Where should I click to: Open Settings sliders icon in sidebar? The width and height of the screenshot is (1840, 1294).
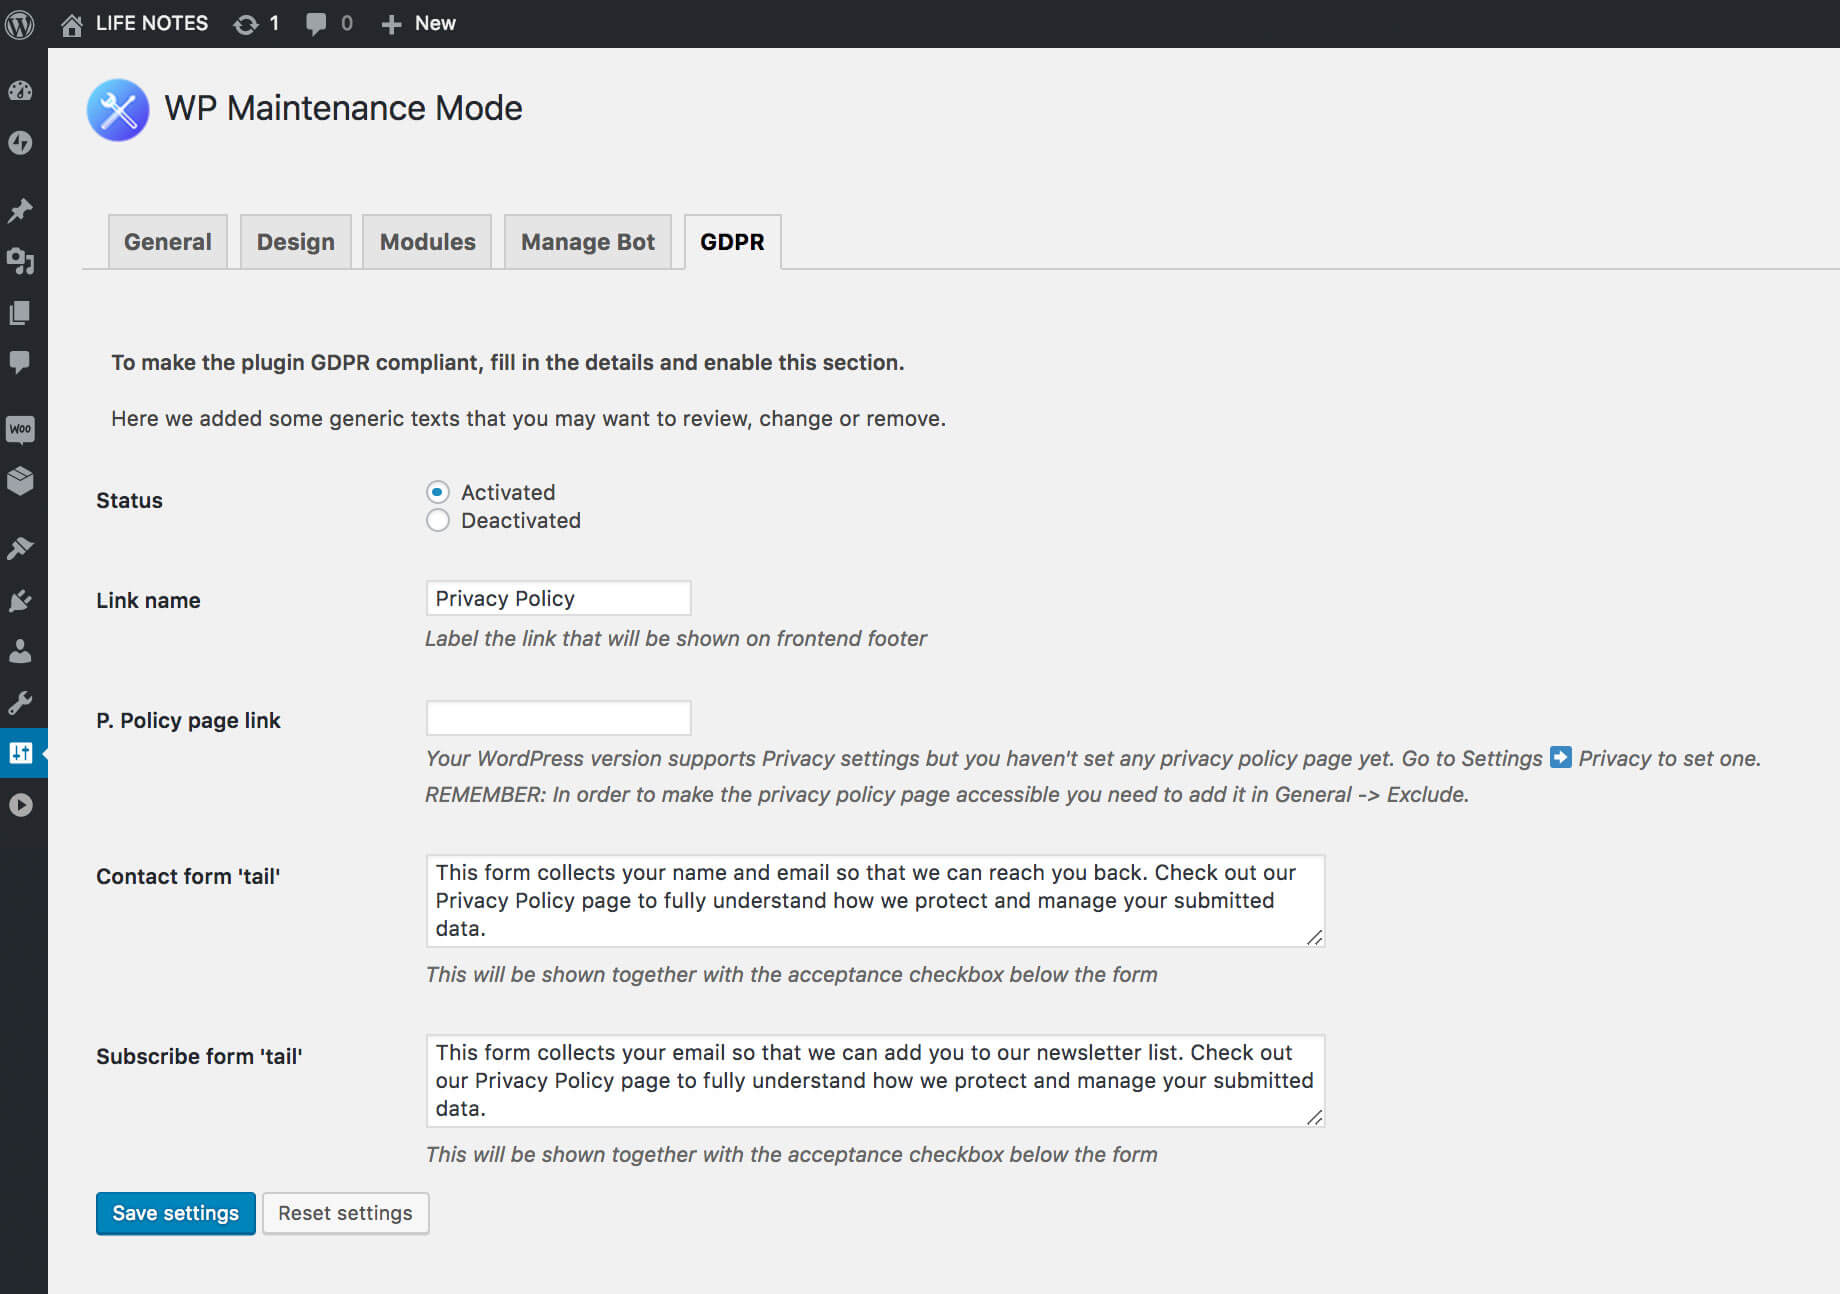20,753
